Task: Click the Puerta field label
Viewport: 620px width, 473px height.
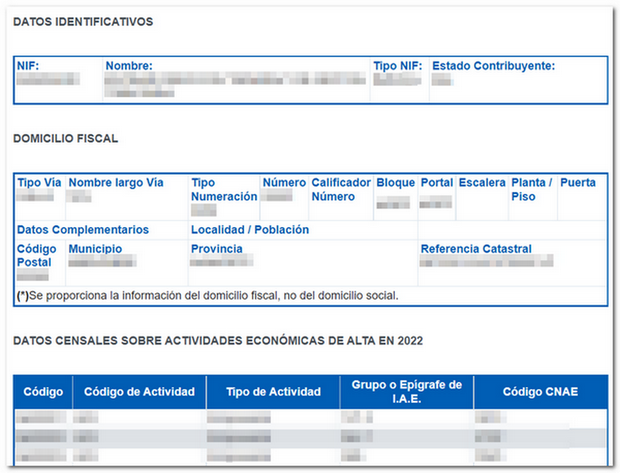Action: tap(578, 183)
